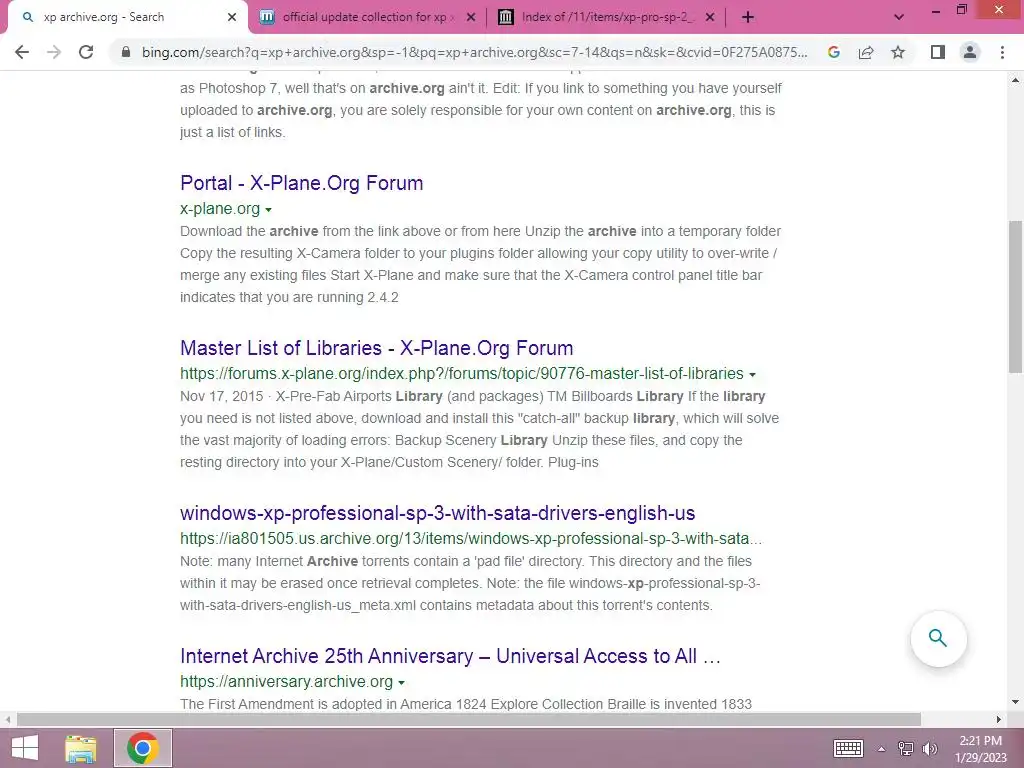The width and height of the screenshot is (1024, 768).
Task: Open the Windows Start menu
Action: pyautogui.click(x=25, y=748)
